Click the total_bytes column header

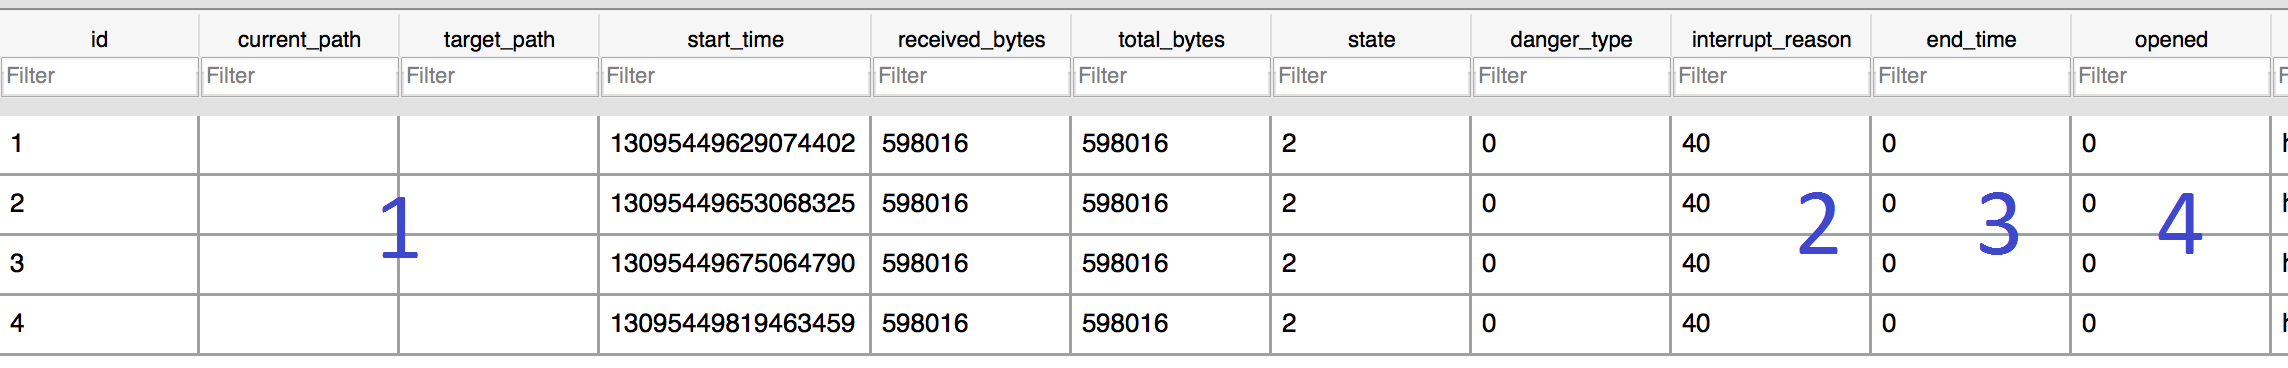(x=1171, y=39)
